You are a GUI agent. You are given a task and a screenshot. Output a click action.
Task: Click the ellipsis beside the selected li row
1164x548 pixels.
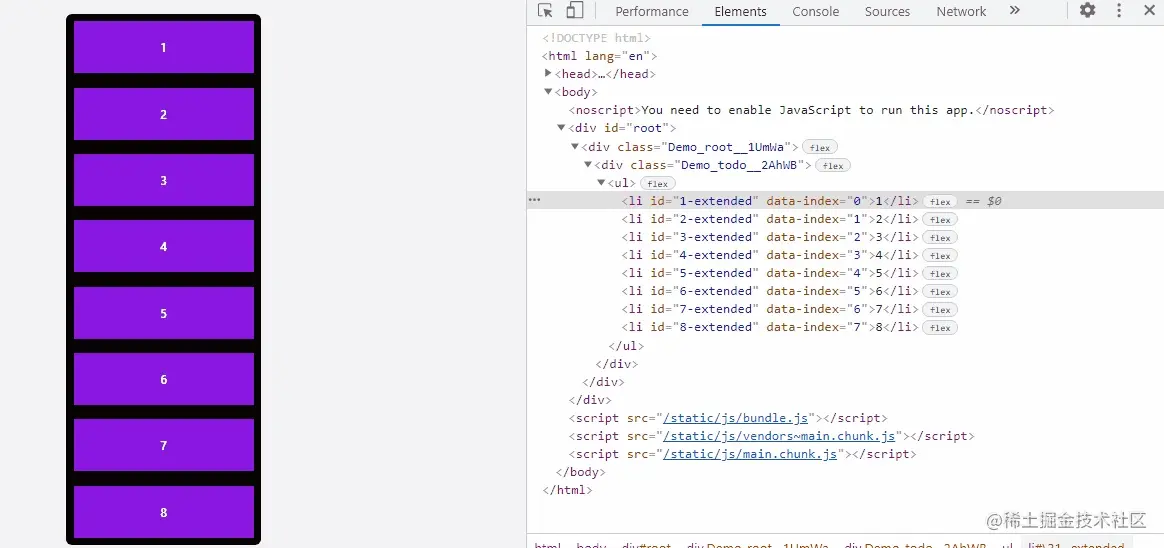tap(534, 200)
